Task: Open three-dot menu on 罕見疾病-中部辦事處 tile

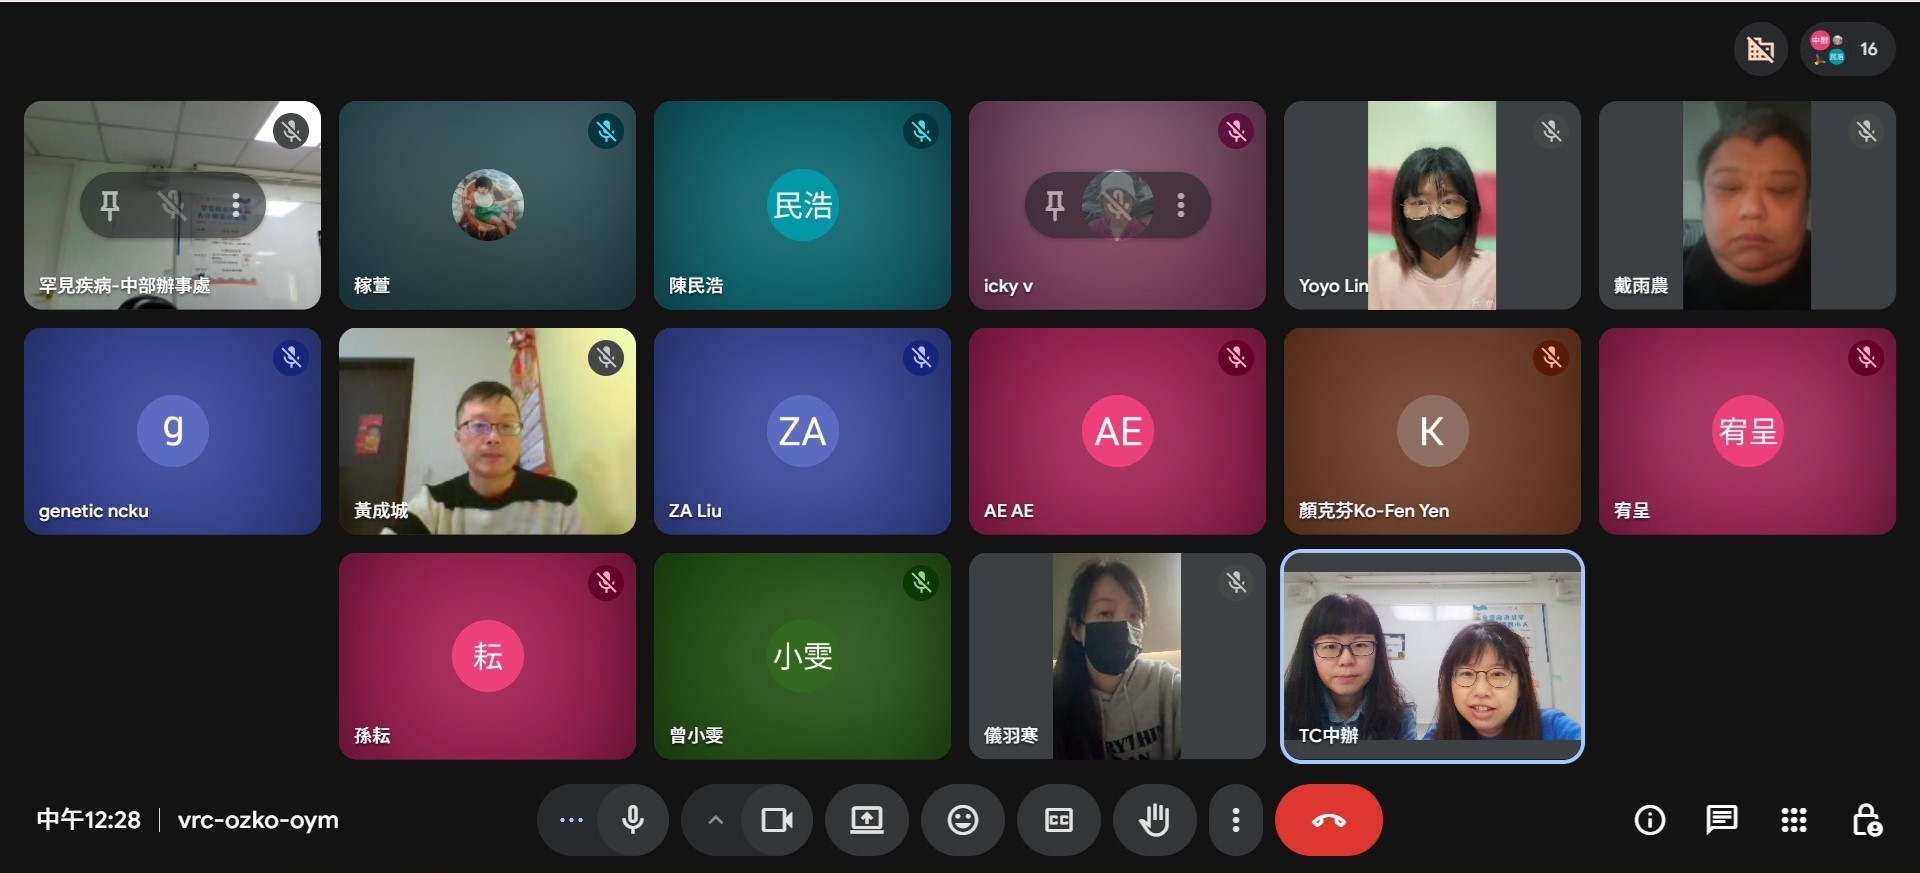Action: (x=236, y=205)
